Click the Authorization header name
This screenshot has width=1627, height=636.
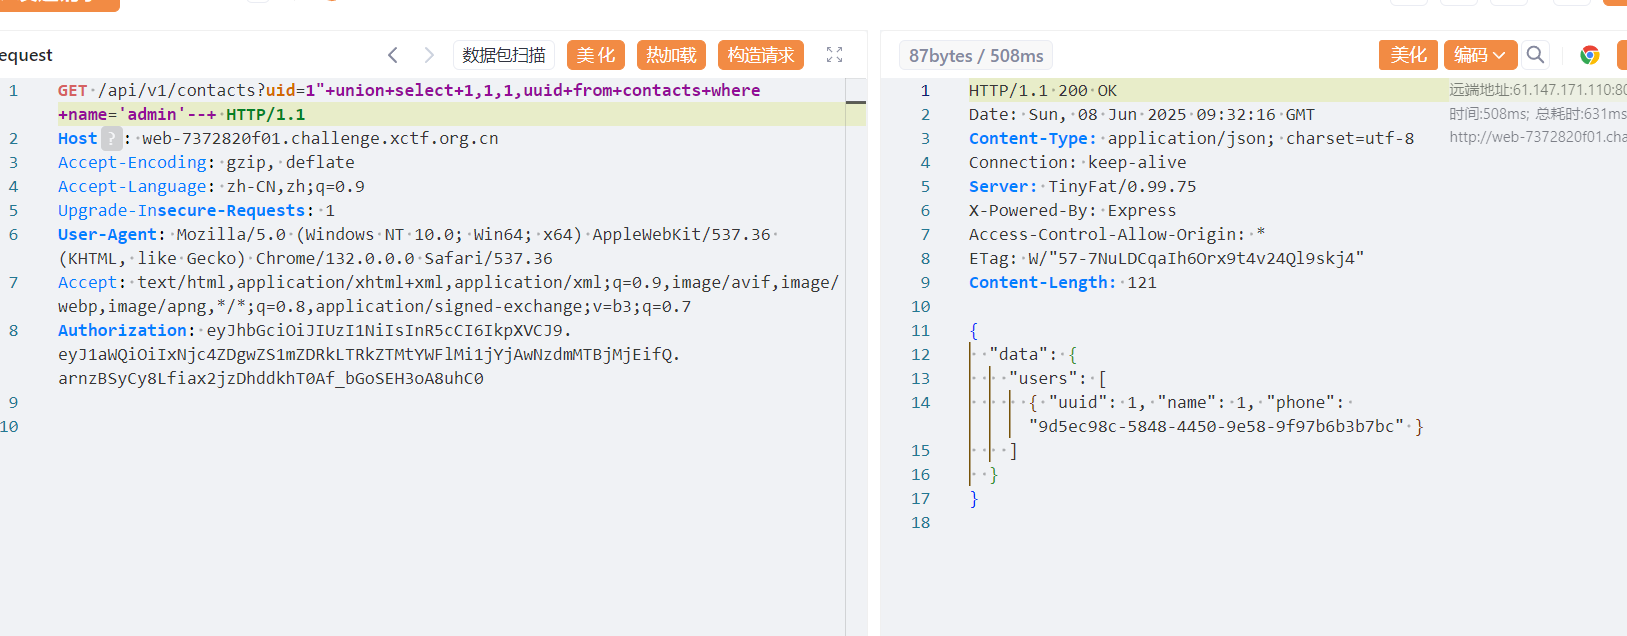click(122, 330)
